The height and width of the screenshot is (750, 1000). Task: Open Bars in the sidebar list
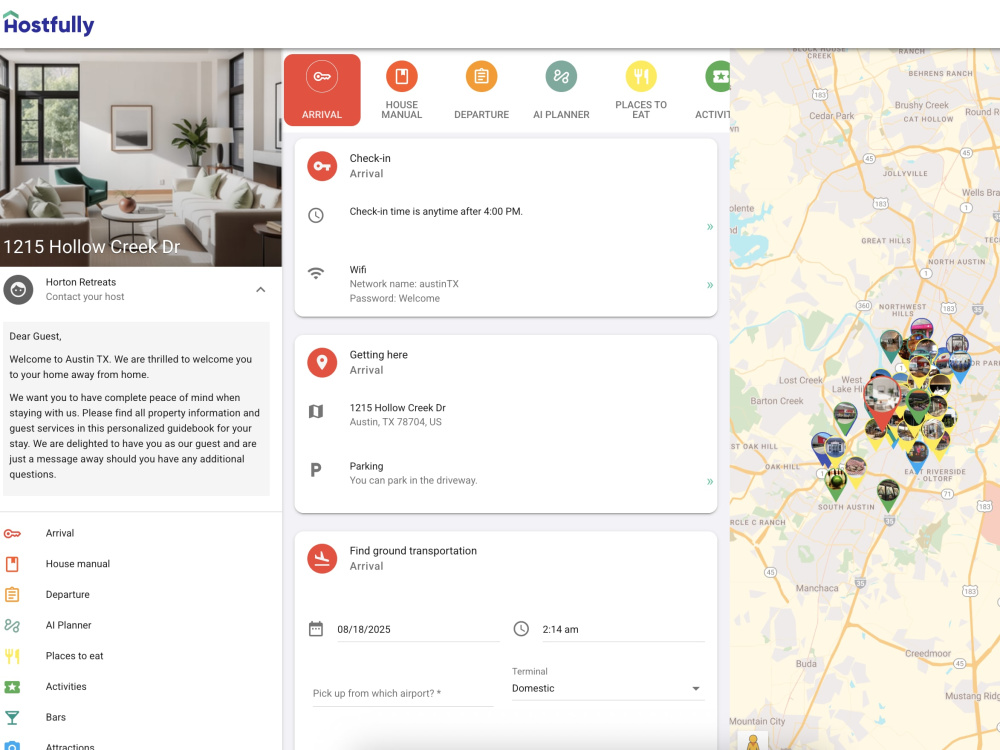coord(56,717)
